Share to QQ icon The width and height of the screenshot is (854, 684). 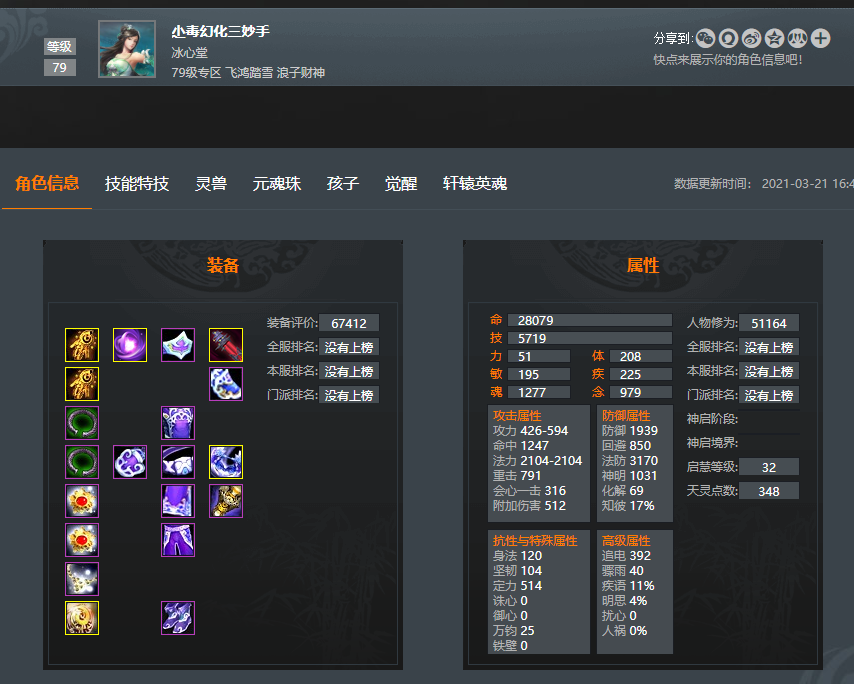point(728,38)
